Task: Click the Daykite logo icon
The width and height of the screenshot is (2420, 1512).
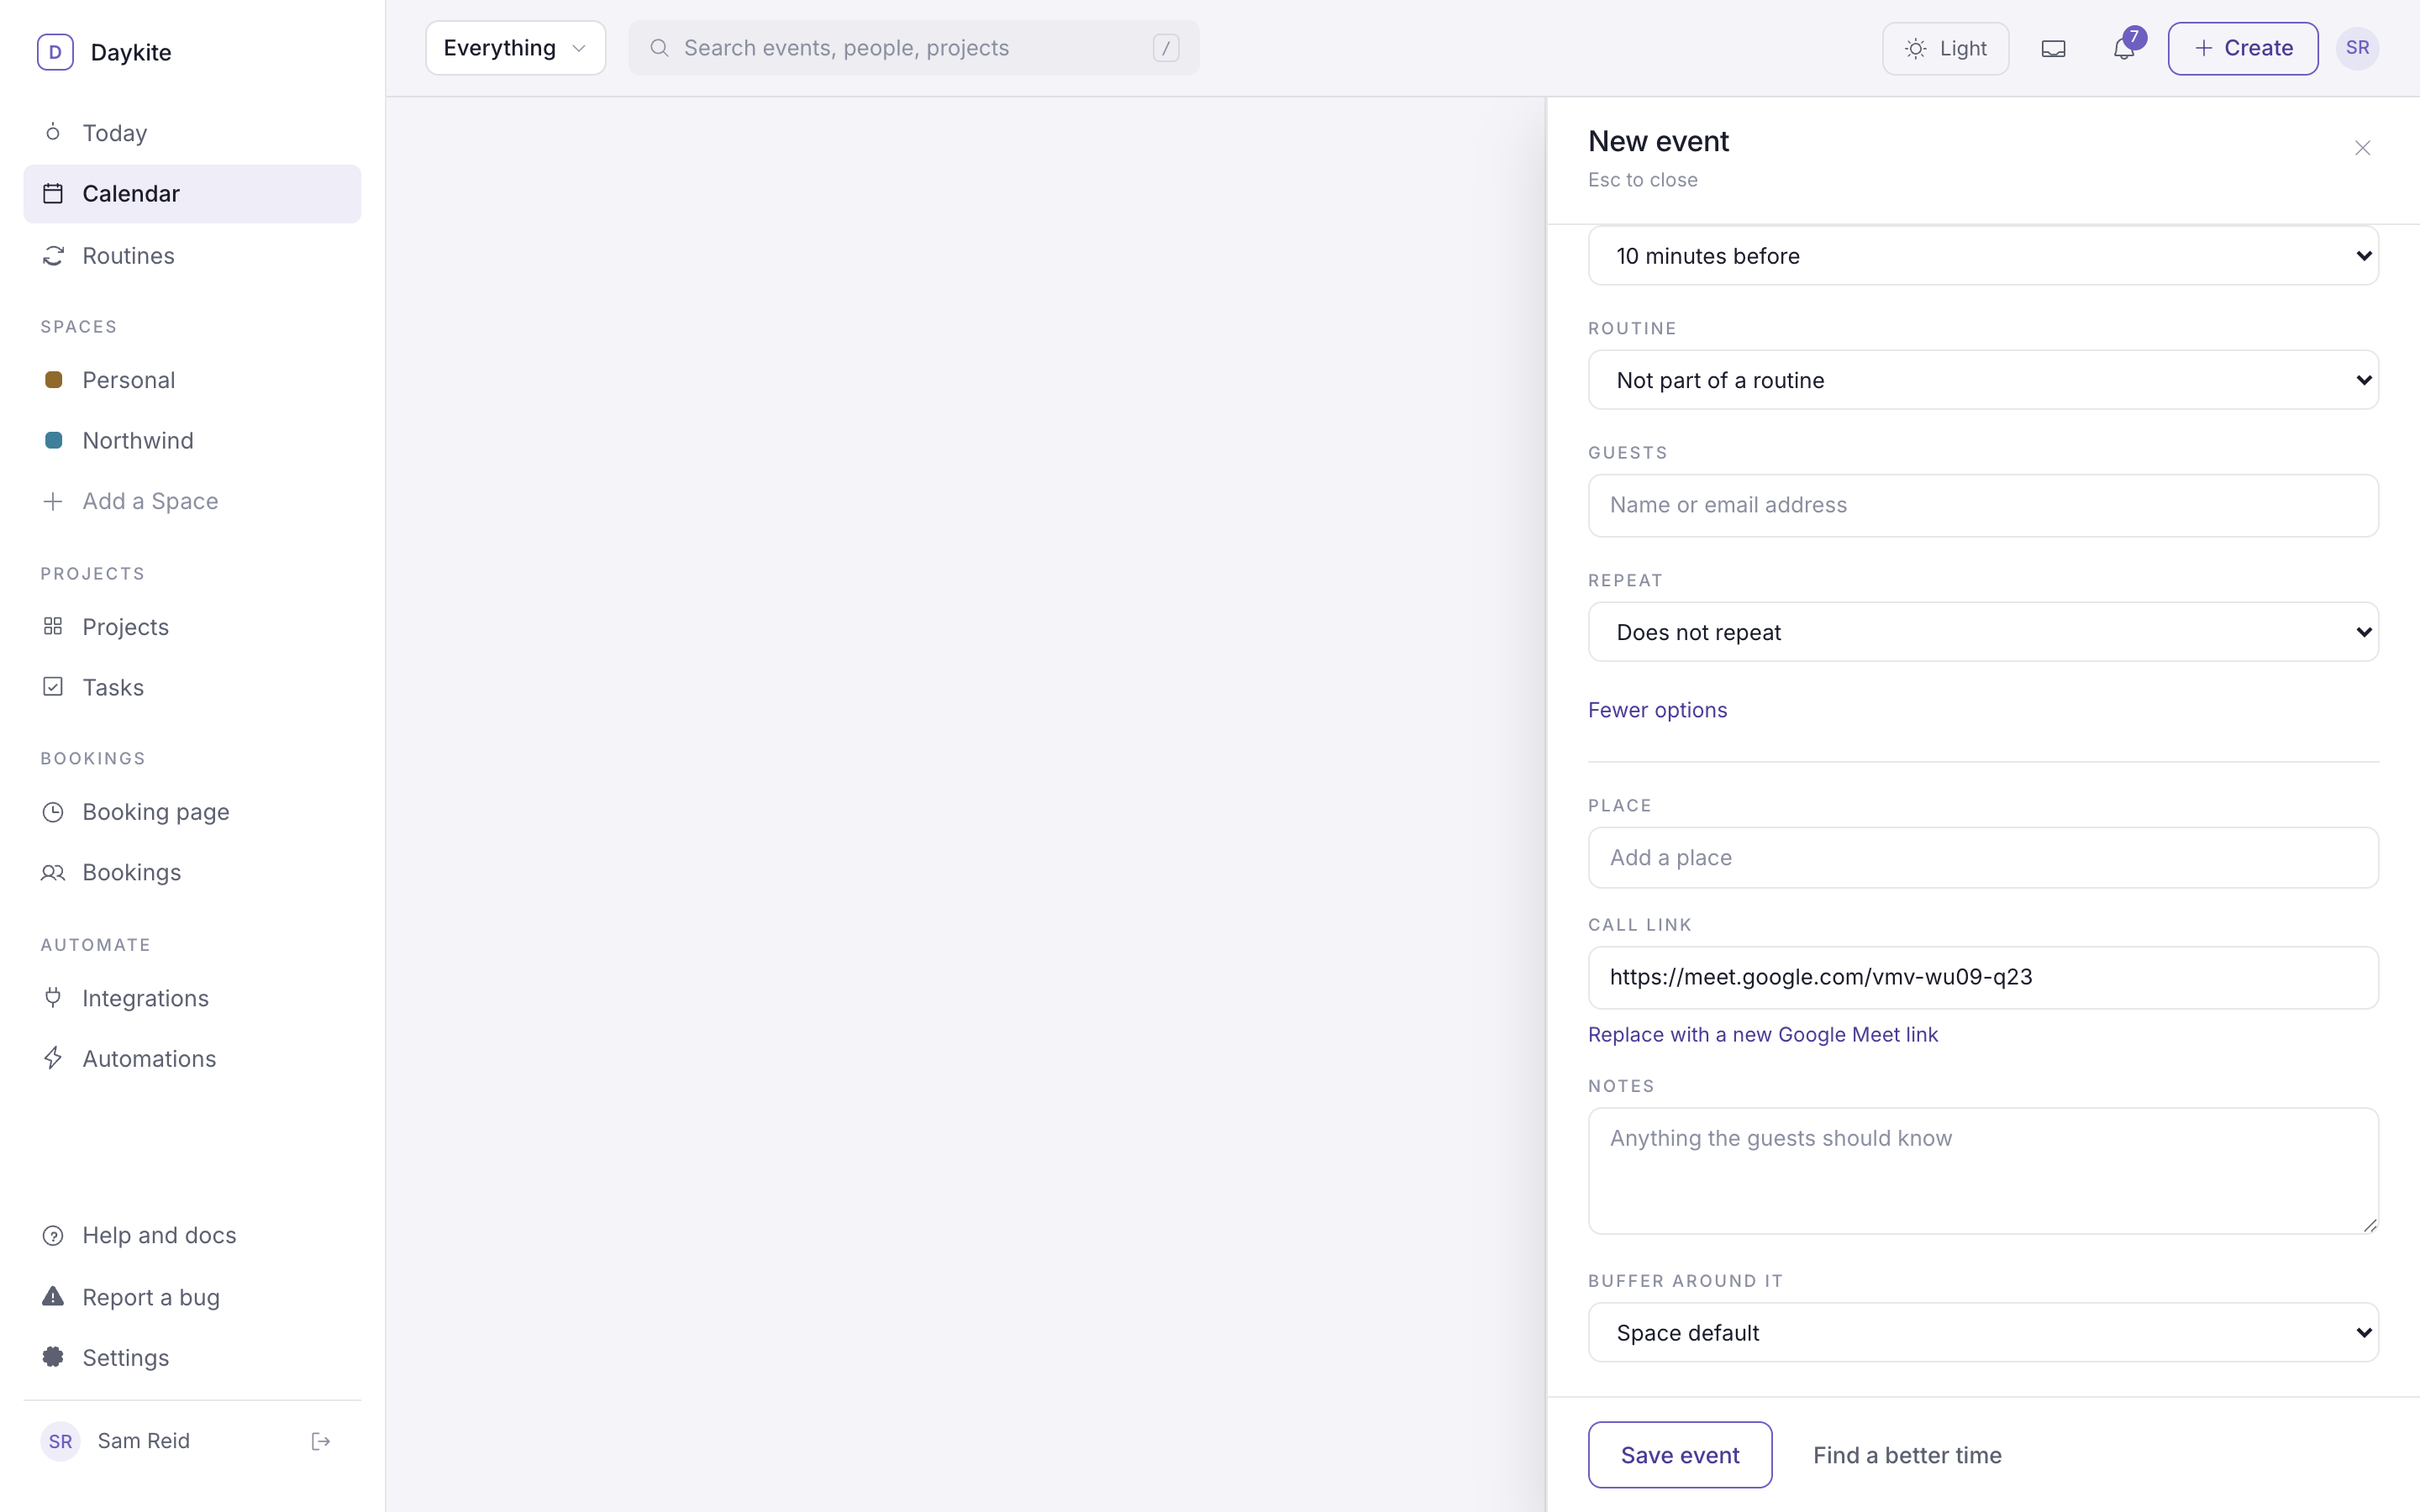Action: click(x=55, y=52)
